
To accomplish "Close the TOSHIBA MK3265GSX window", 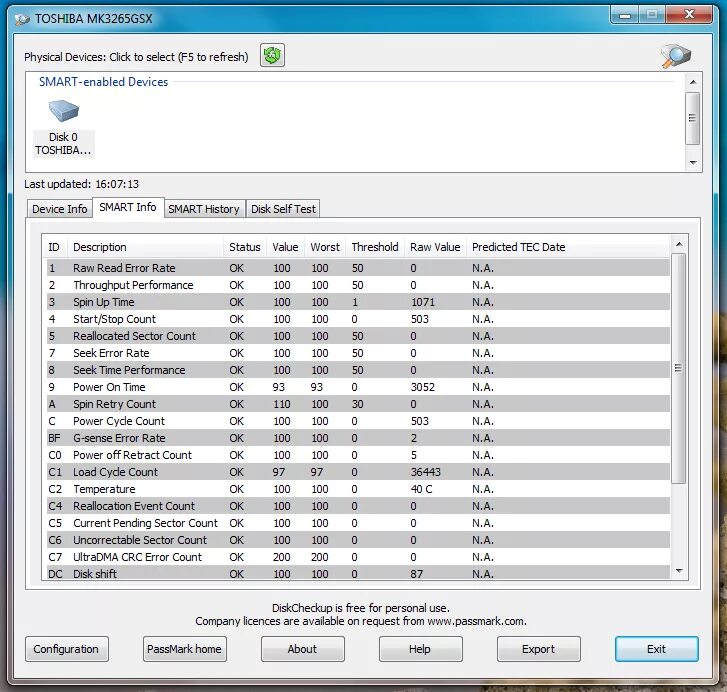I will pyautogui.click(x=689, y=15).
